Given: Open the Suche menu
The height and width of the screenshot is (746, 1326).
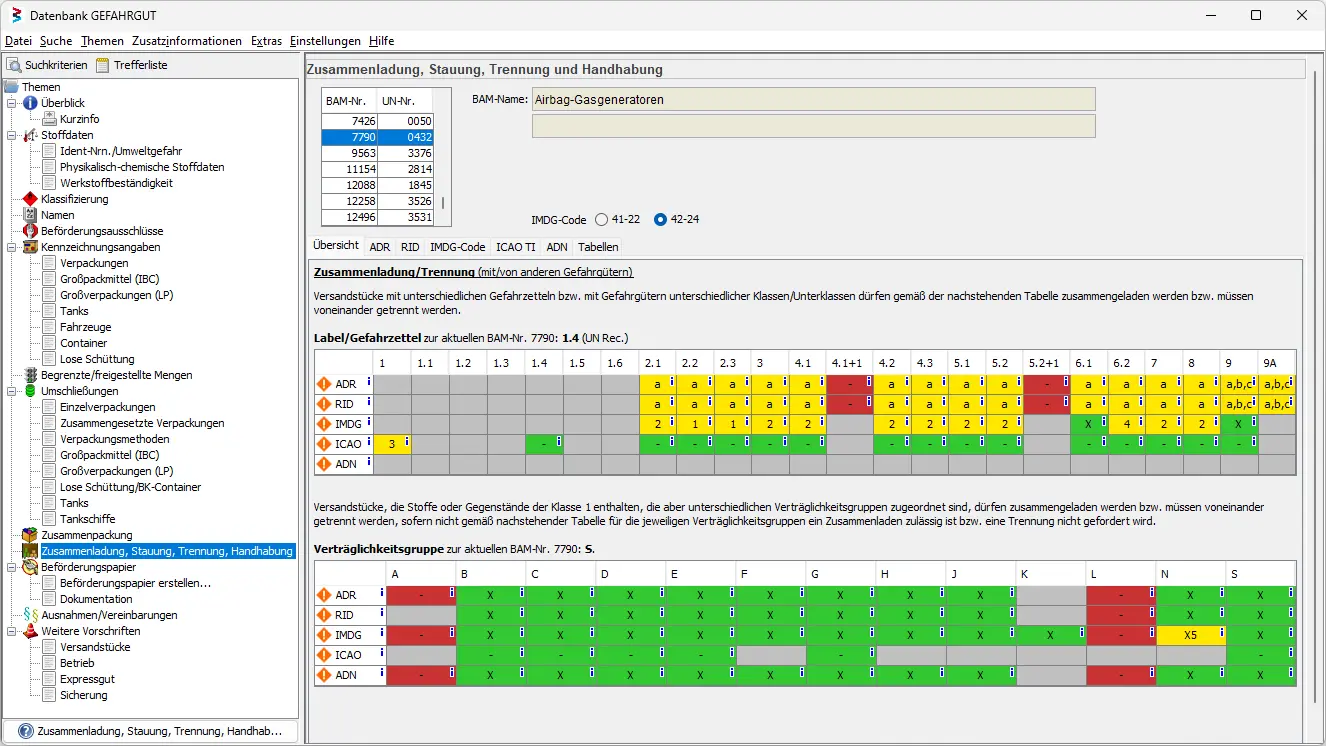Looking at the screenshot, I should click(56, 41).
